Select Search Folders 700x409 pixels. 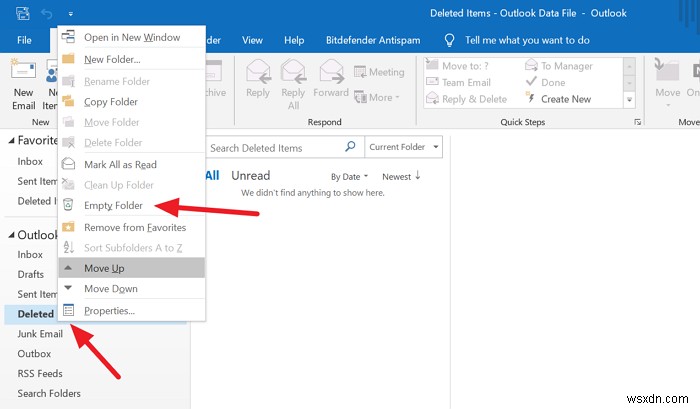(49, 393)
